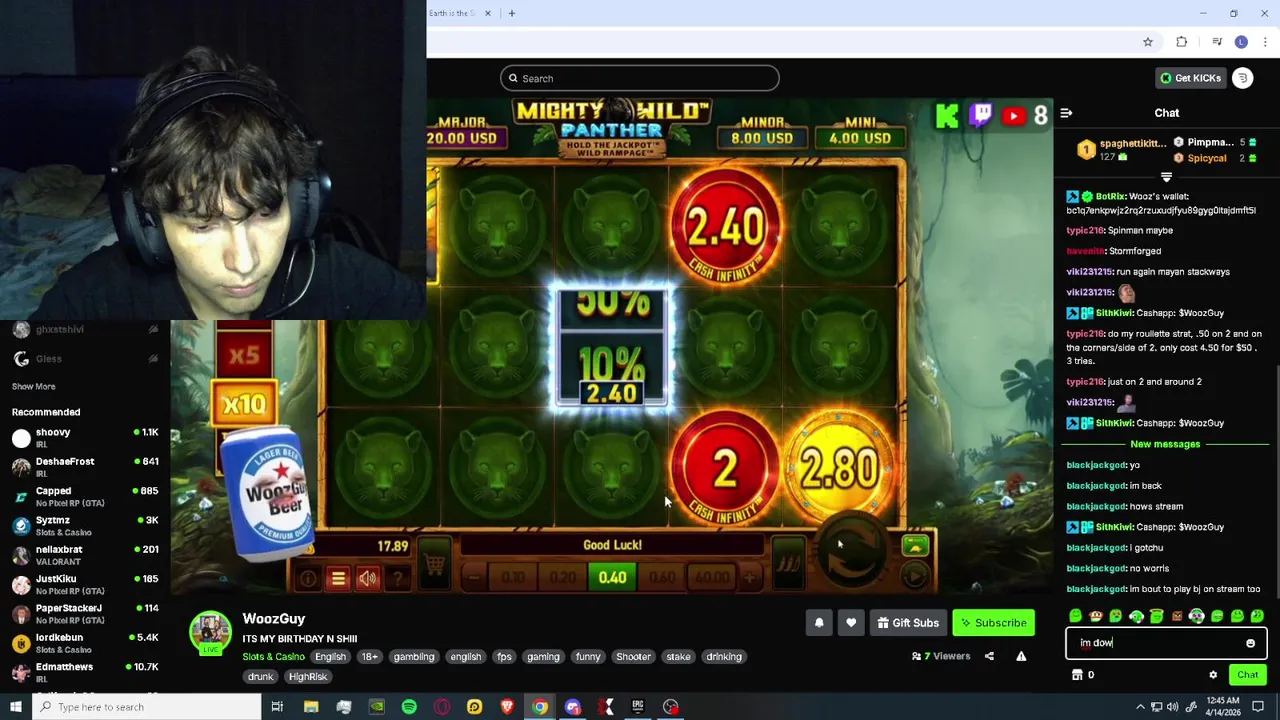Insert the first green emote in quick emotes
This screenshot has height=720, width=1280.
[x=1075, y=616]
